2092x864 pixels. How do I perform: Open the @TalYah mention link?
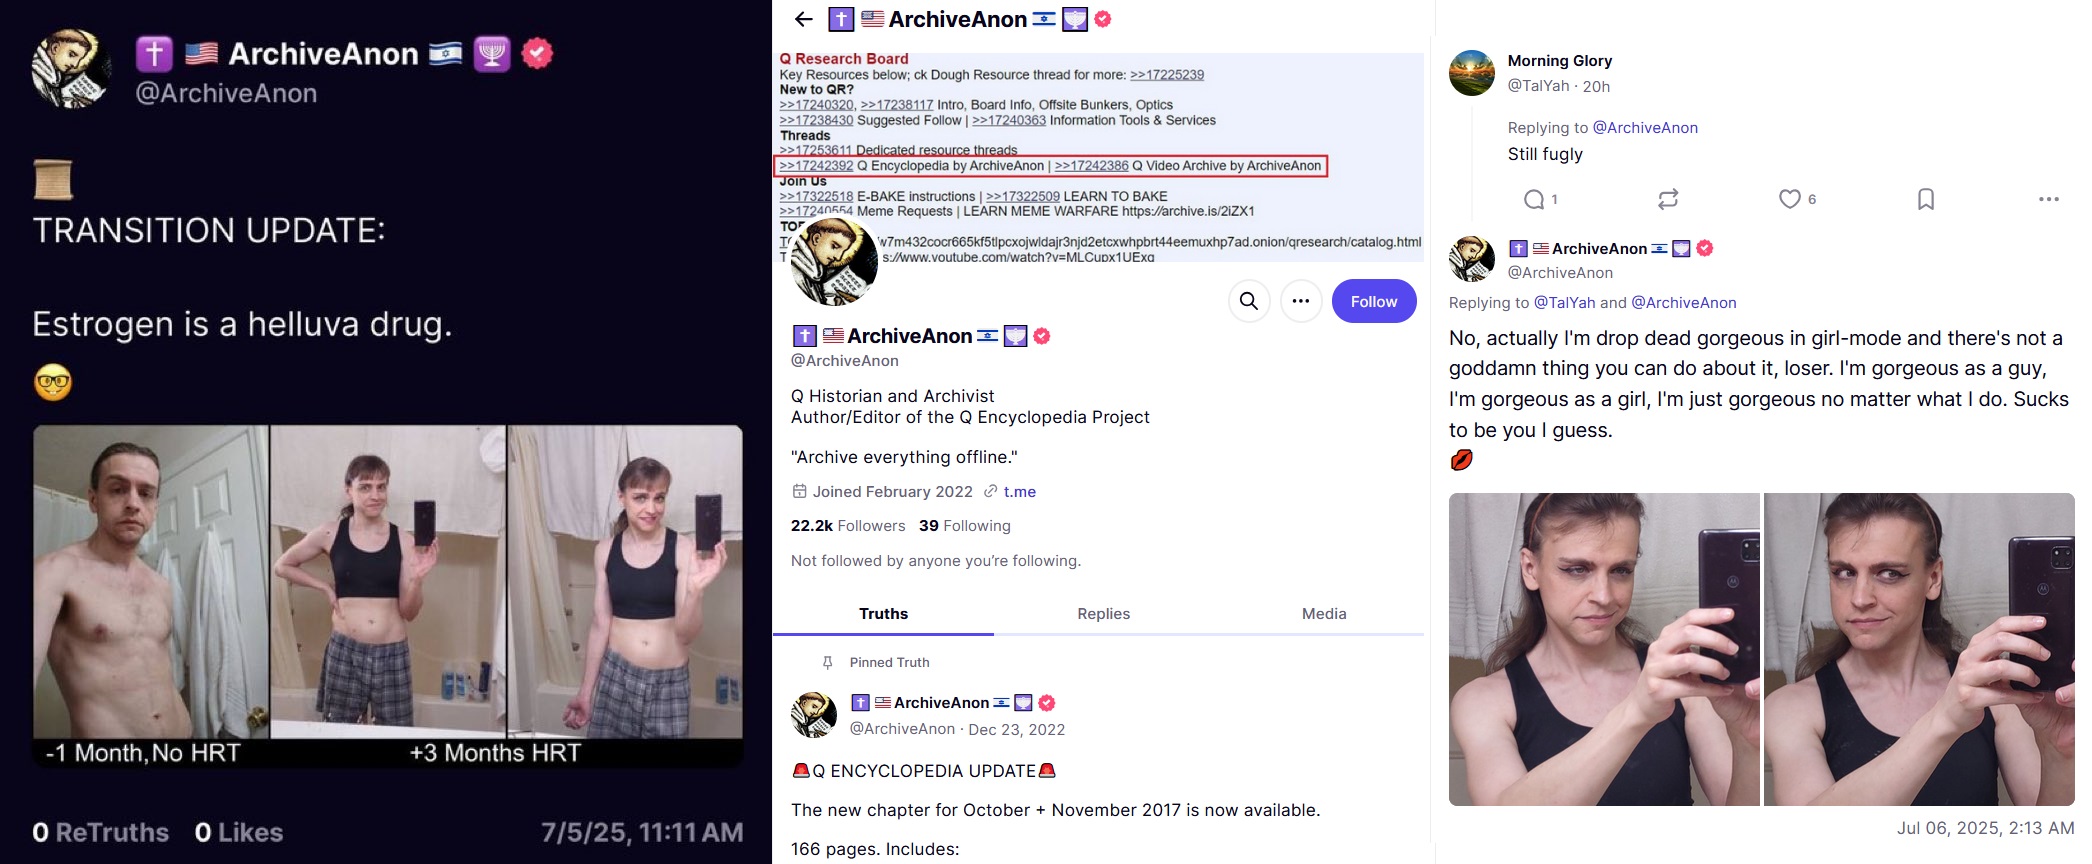[1565, 303]
